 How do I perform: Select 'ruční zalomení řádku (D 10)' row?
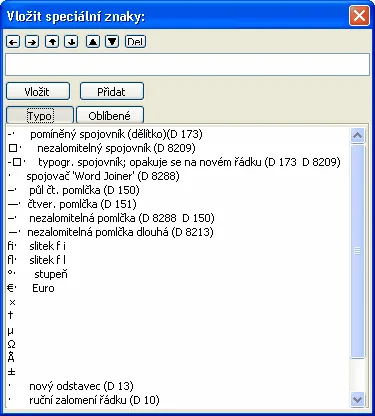[x=178, y=400]
